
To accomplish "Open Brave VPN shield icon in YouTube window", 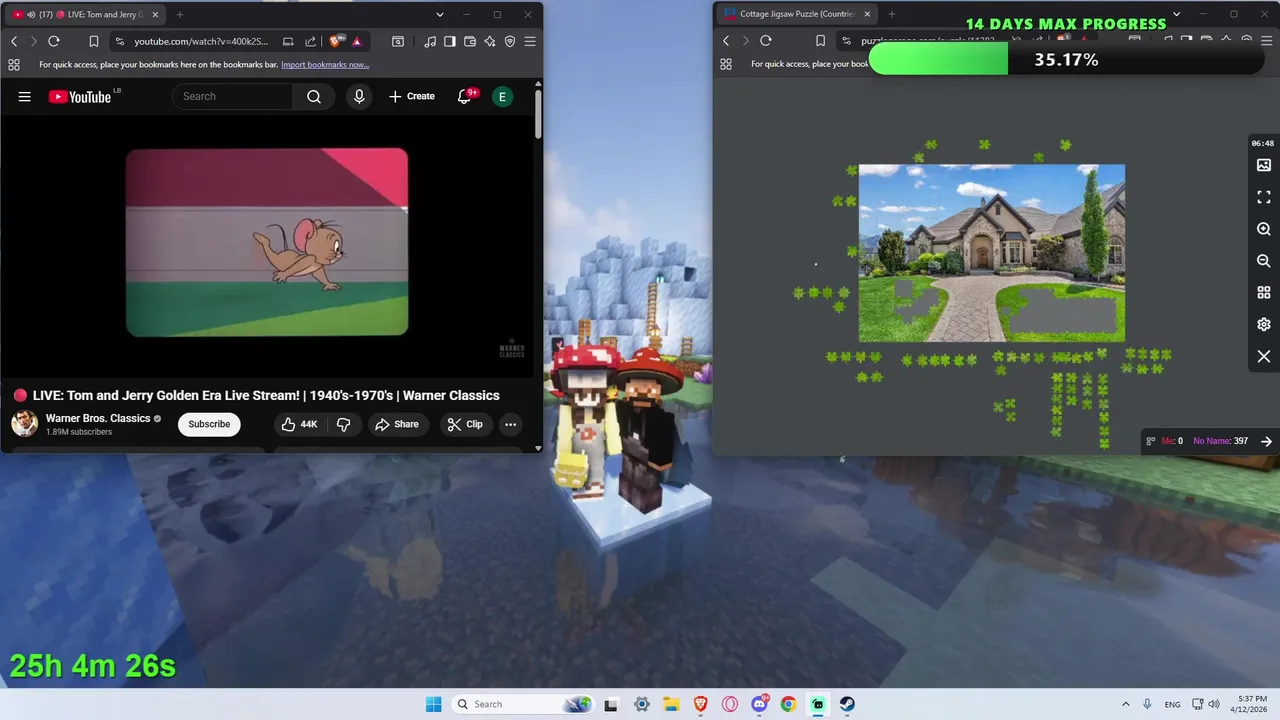I will tap(510, 41).
